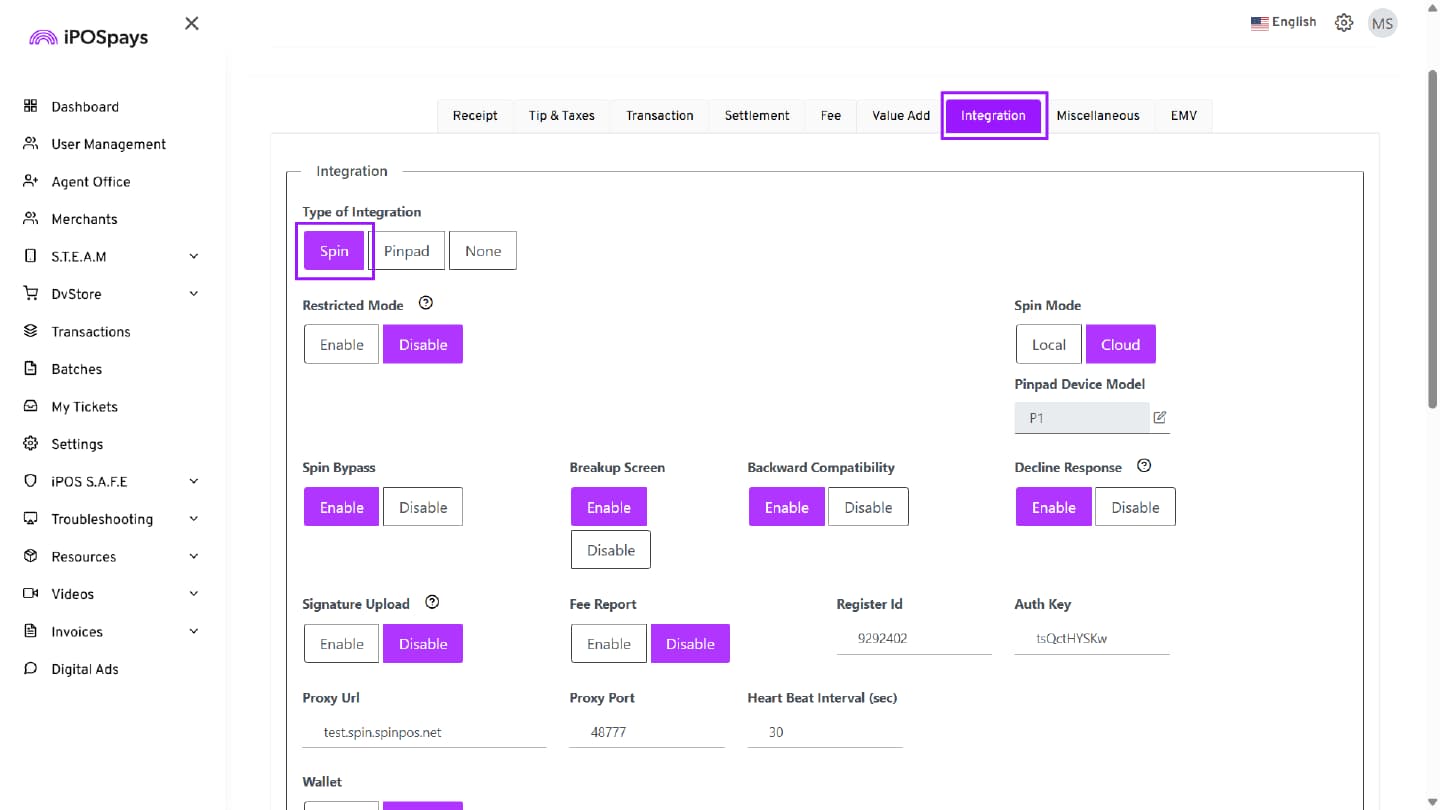Open the Tip & Taxes tab

tap(561, 116)
